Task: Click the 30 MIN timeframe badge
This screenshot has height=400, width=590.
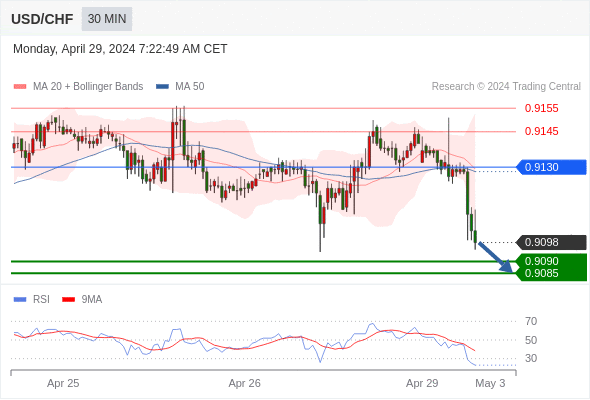Action: point(107,19)
